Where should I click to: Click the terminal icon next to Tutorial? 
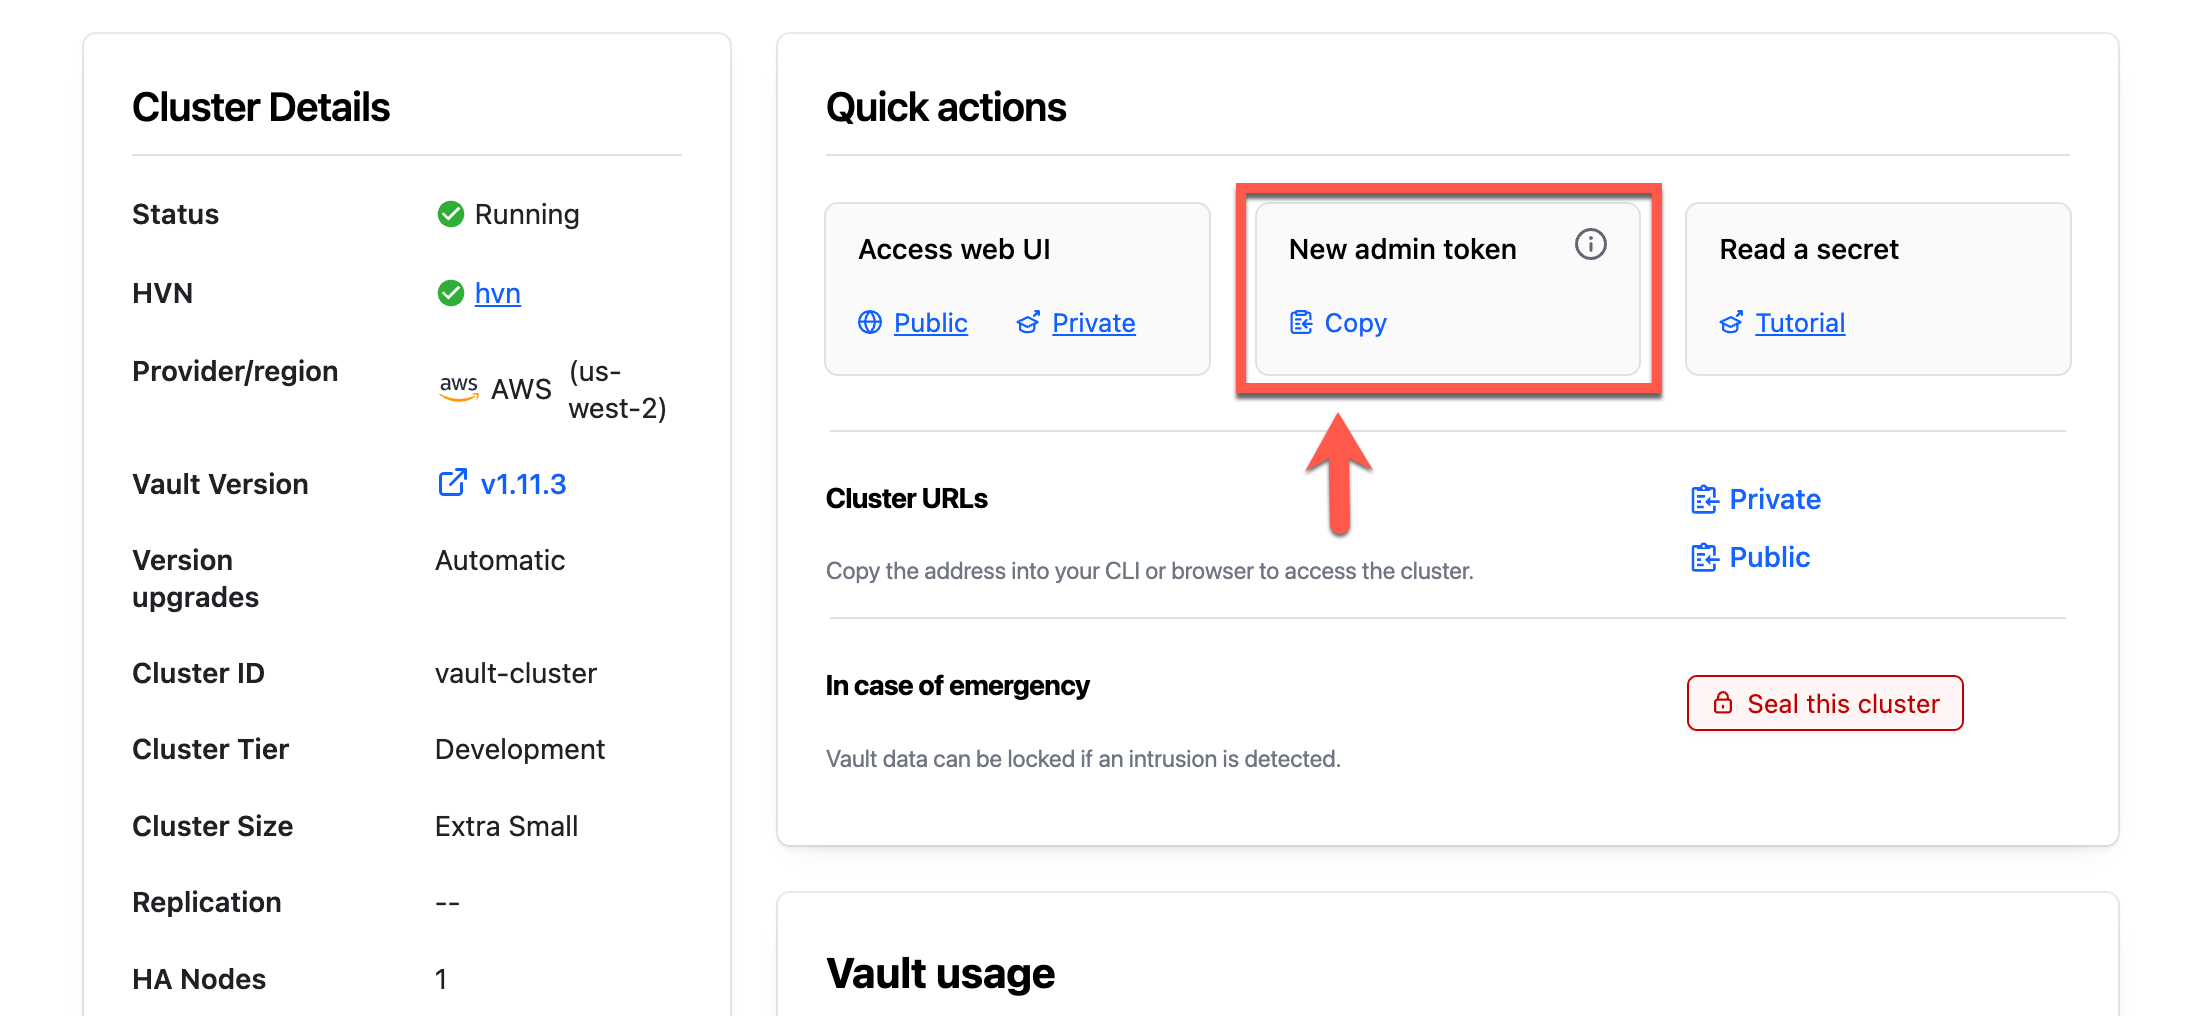1731,322
